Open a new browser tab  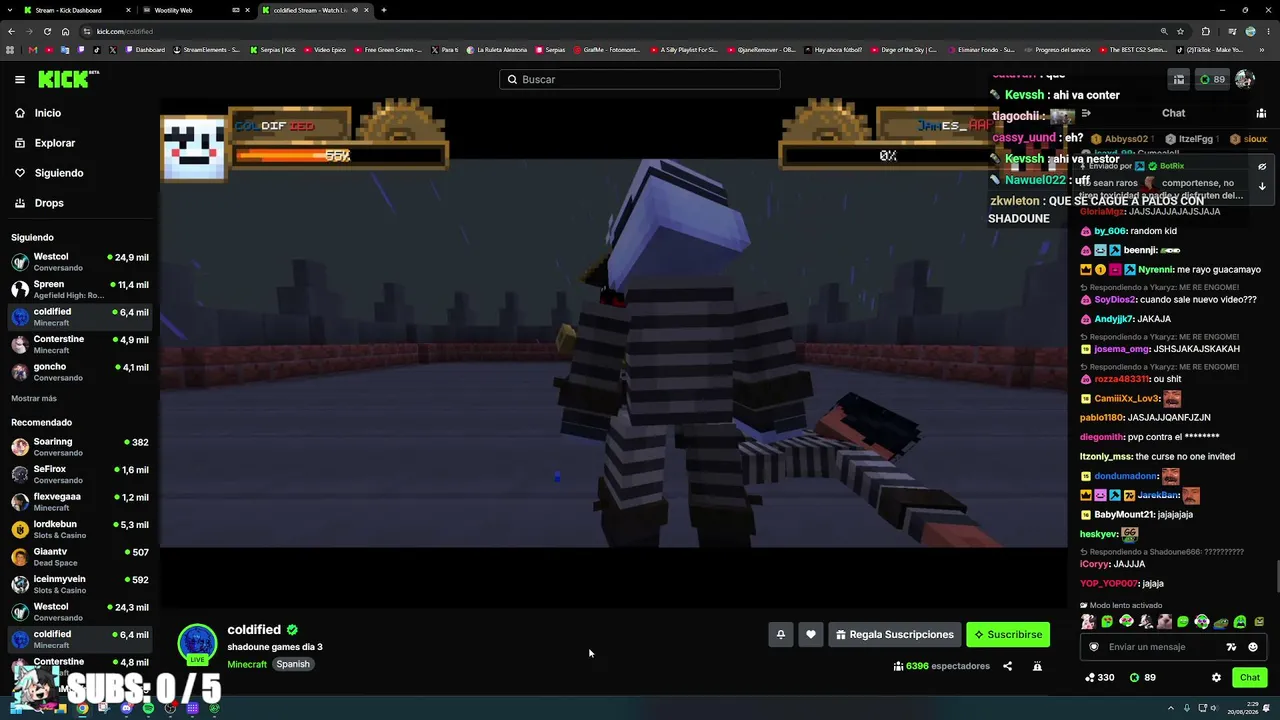[x=384, y=10]
